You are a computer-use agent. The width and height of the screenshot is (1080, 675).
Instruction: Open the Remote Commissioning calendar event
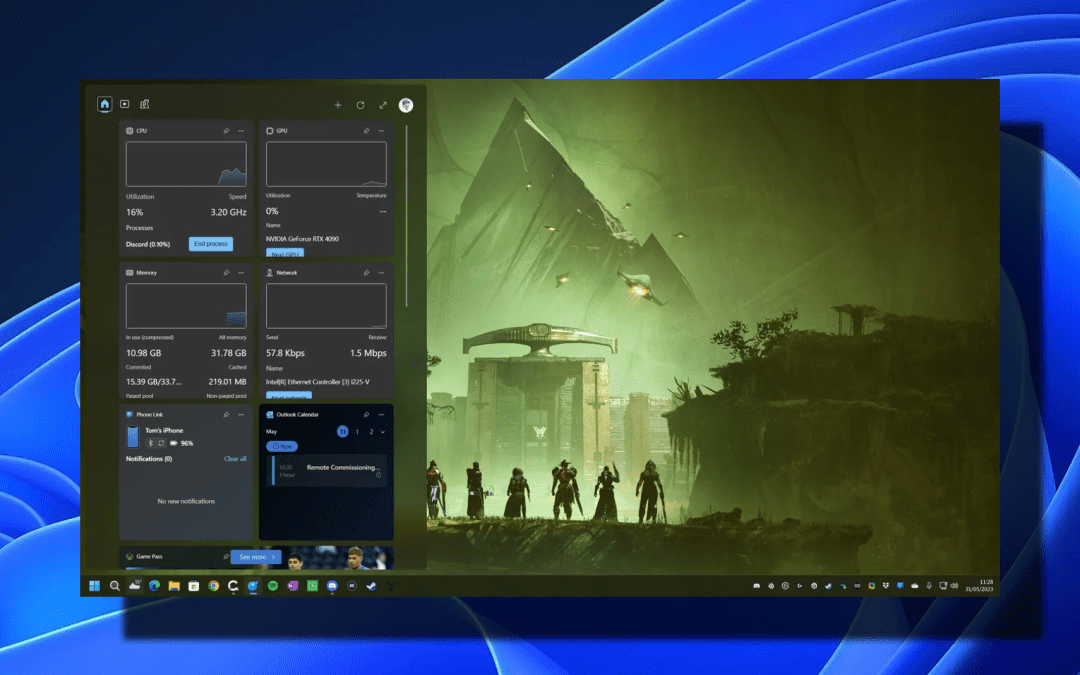(x=326, y=471)
